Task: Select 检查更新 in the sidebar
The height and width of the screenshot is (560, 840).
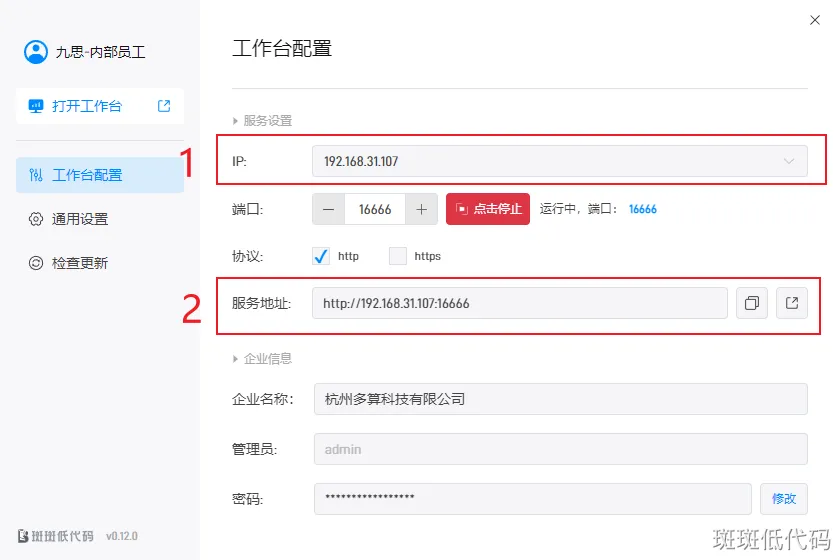Action: click(x=80, y=263)
